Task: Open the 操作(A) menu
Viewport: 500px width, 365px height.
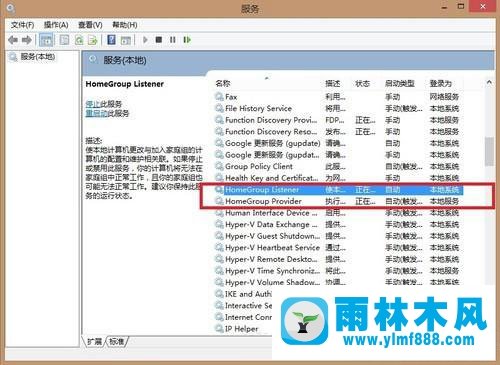Action: pos(56,25)
